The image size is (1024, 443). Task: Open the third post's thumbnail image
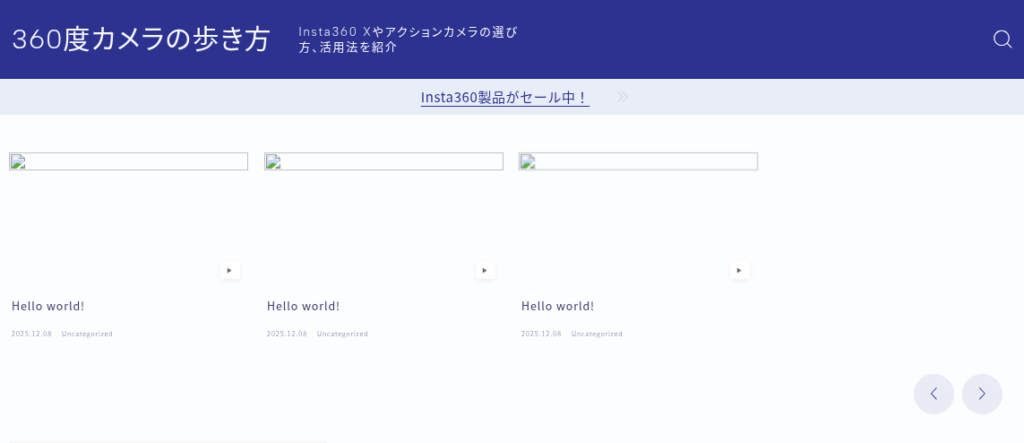[x=638, y=162]
